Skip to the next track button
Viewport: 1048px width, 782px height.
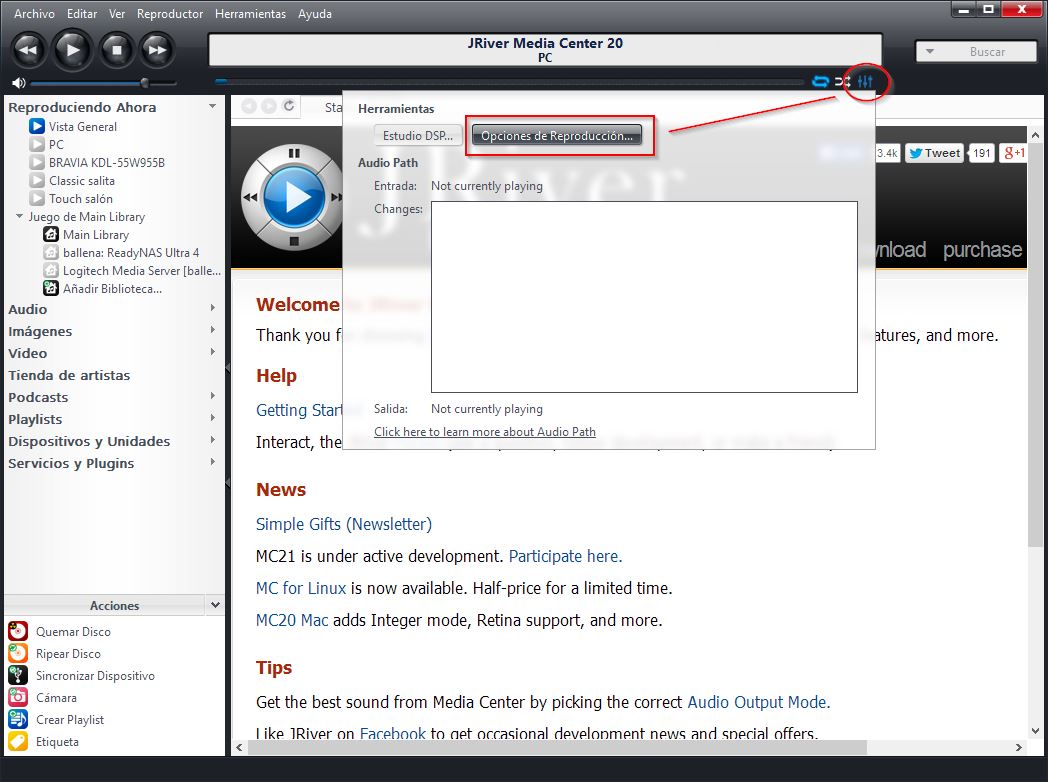pyautogui.click(x=157, y=49)
